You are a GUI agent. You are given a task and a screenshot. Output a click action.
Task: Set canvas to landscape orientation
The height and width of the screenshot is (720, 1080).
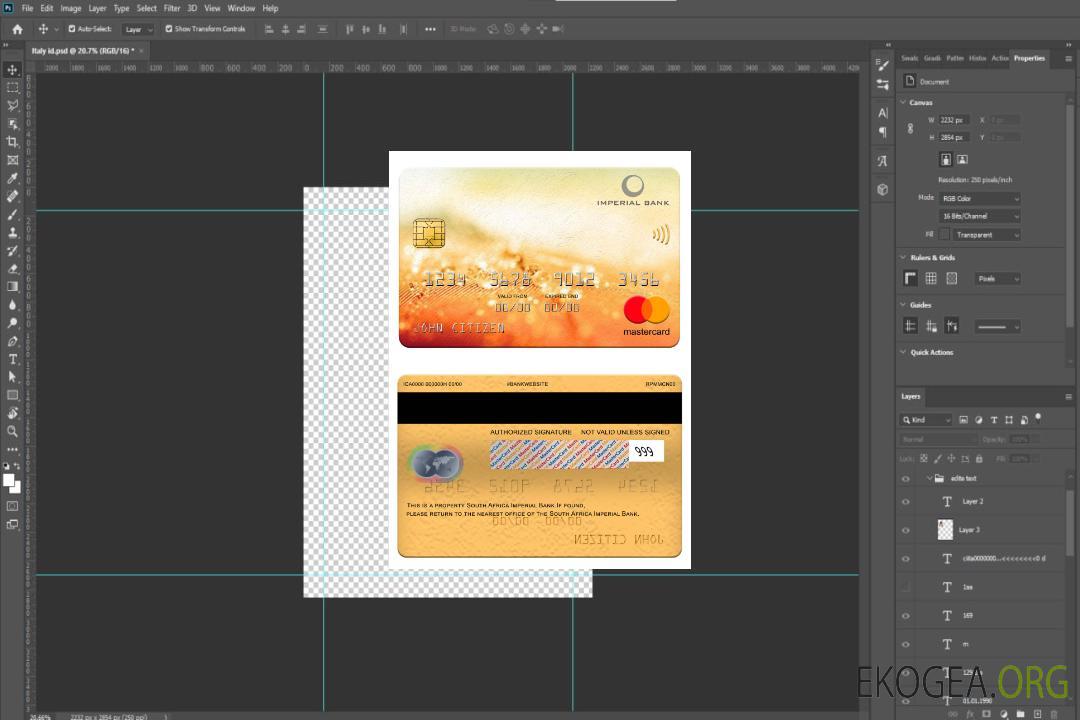(x=962, y=159)
